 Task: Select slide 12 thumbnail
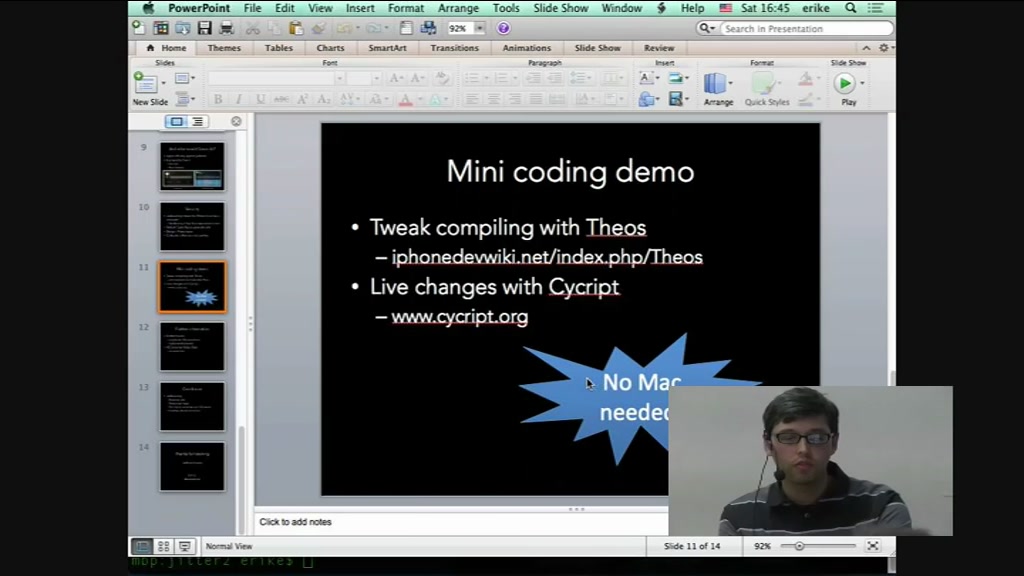(x=192, y=346)
